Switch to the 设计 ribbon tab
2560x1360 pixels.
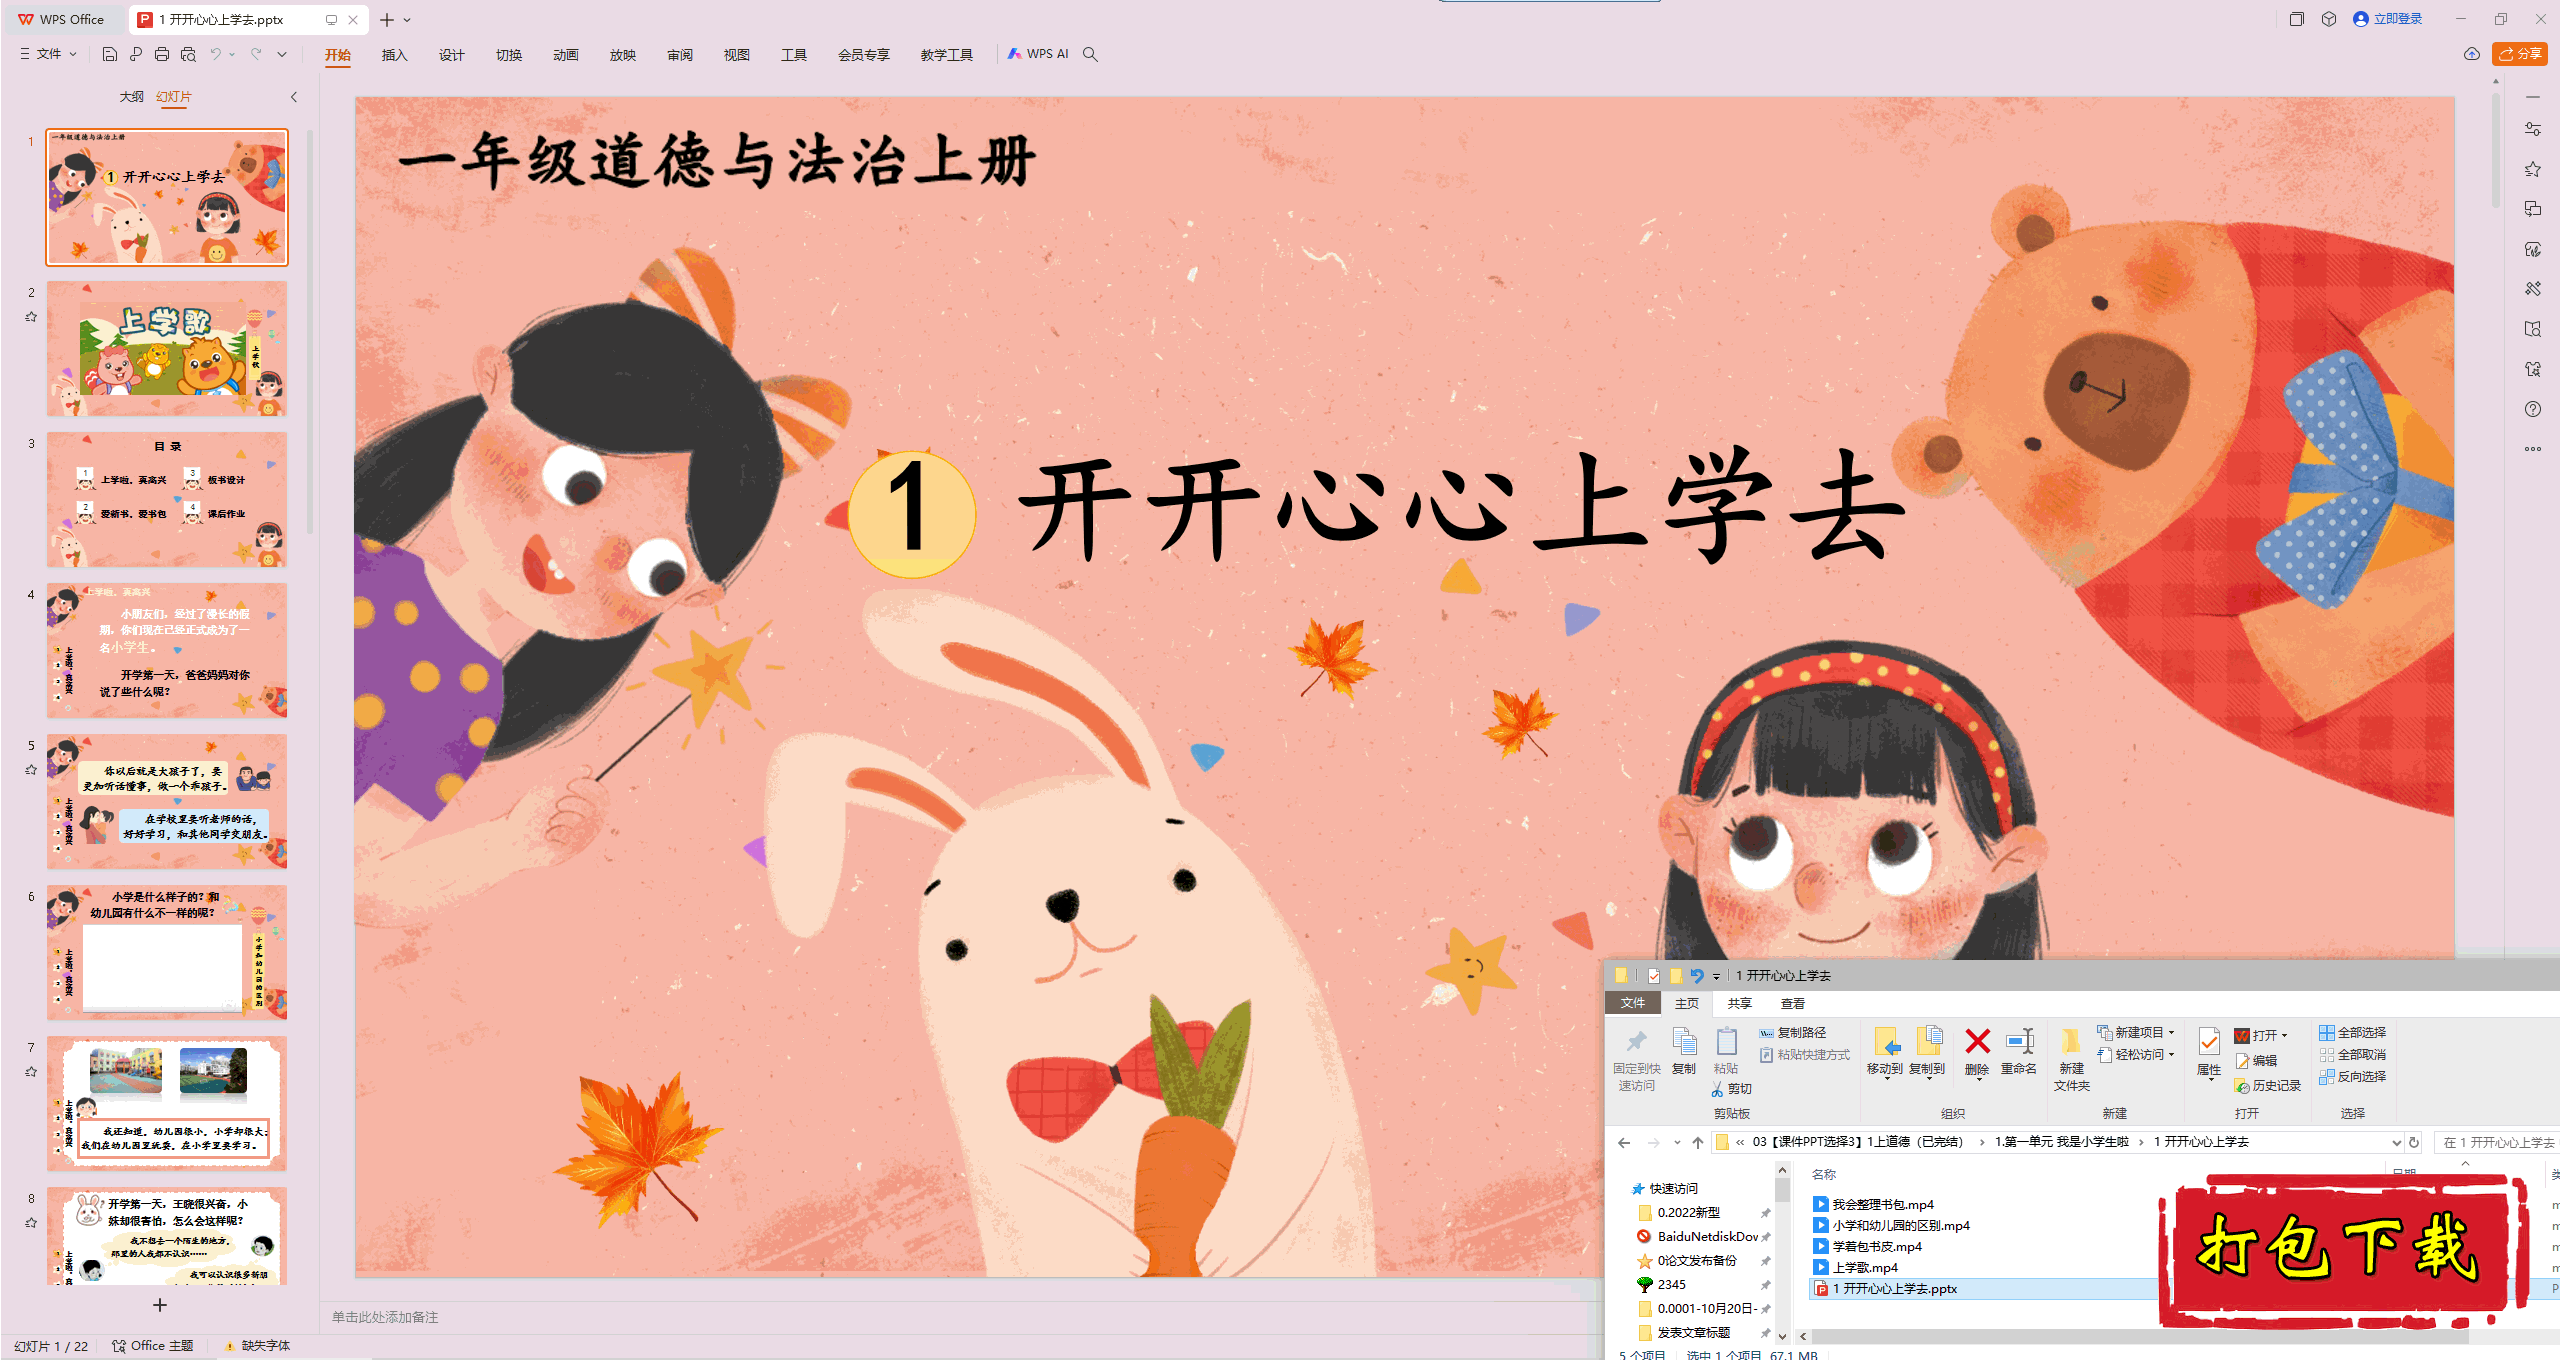451,54
